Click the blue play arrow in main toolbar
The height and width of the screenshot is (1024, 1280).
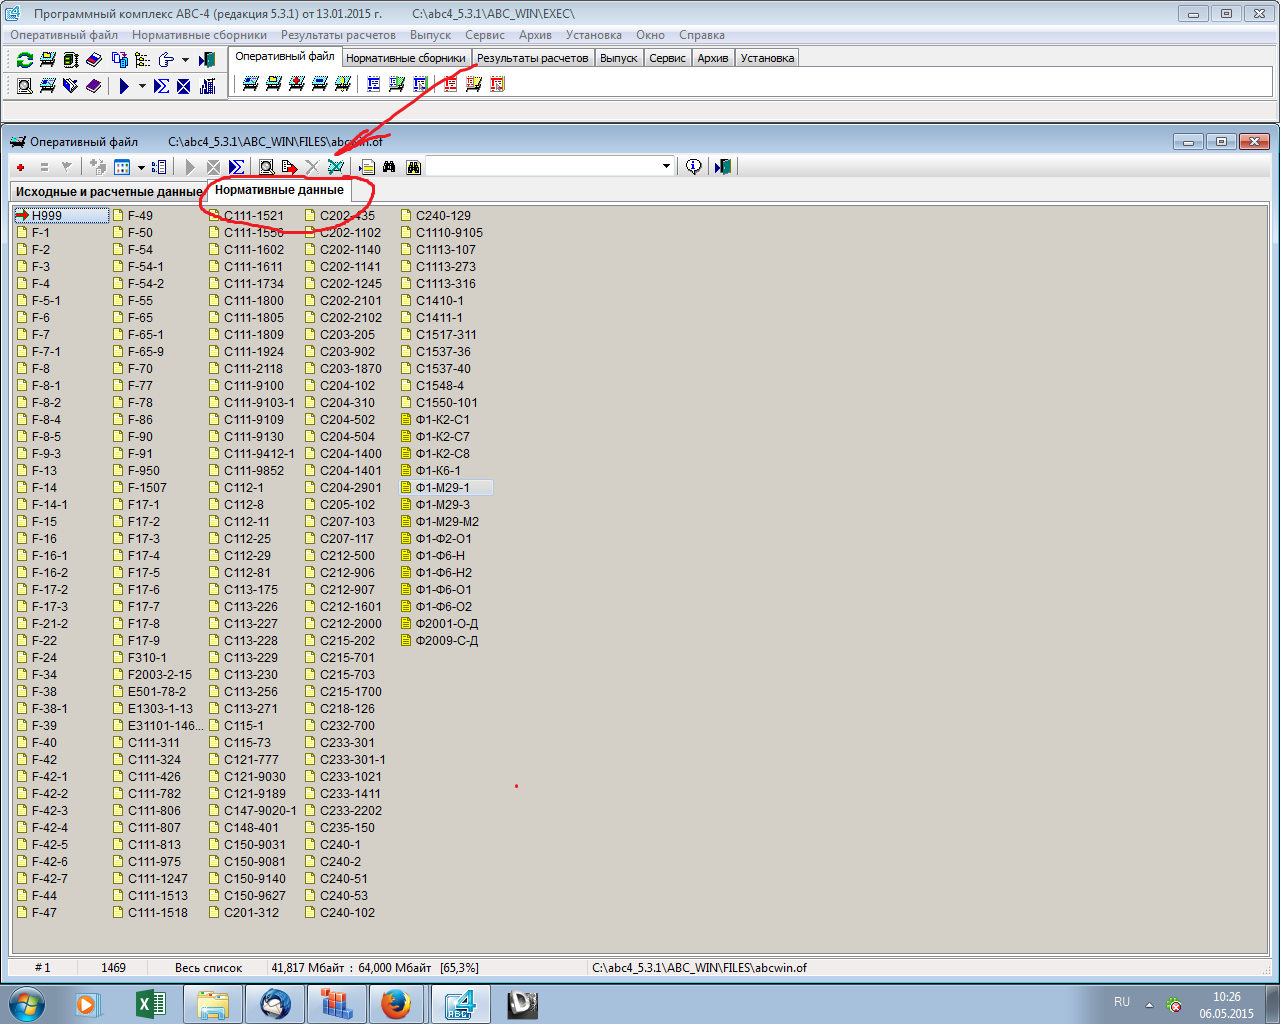[124, 87]
